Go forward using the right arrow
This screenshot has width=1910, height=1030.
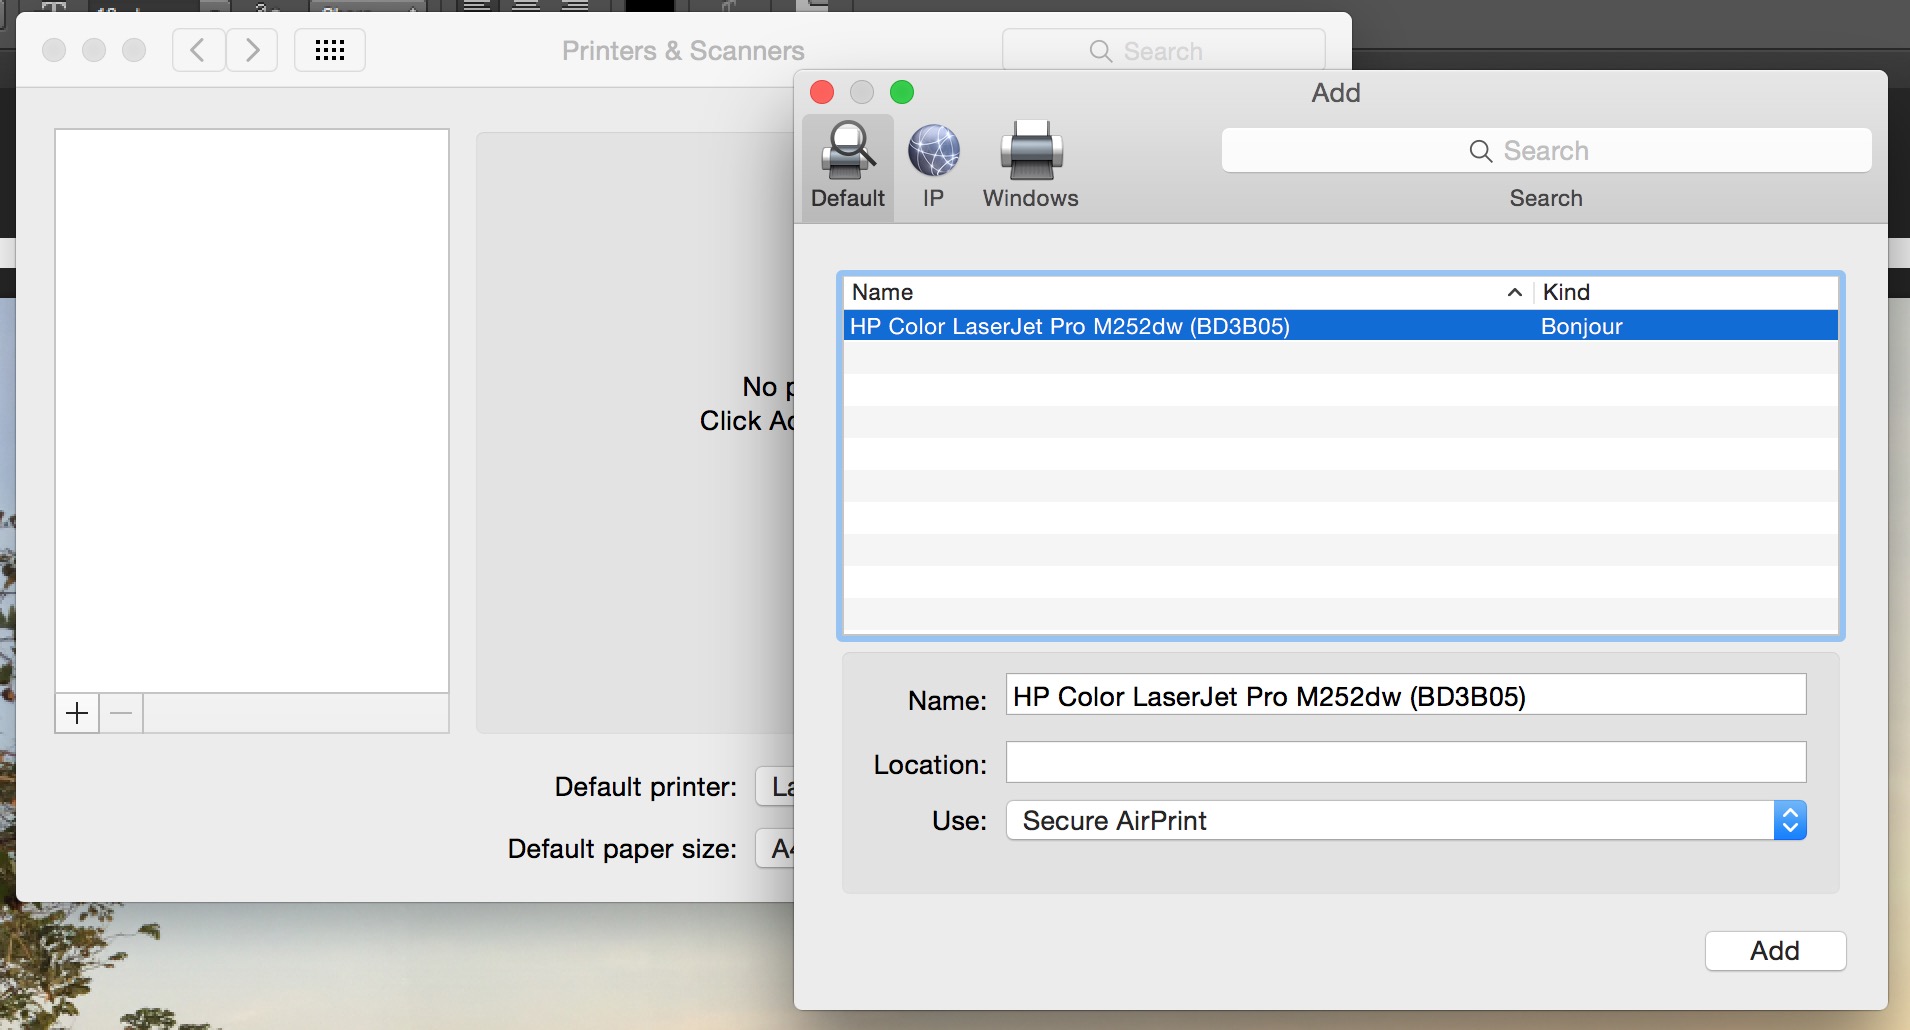(252, 50)
